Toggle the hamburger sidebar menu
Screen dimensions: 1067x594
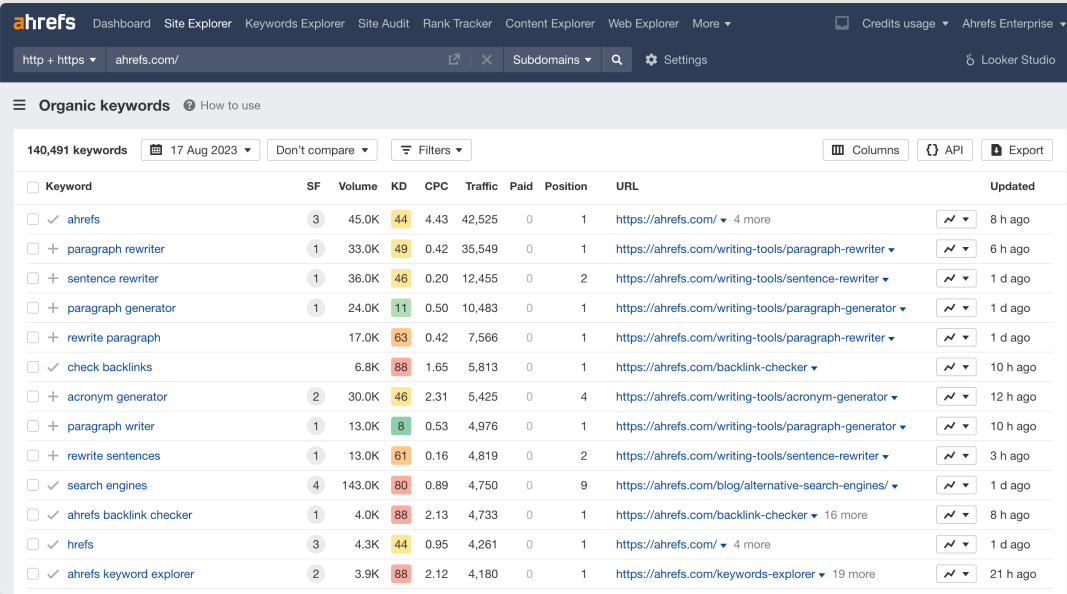20,105
